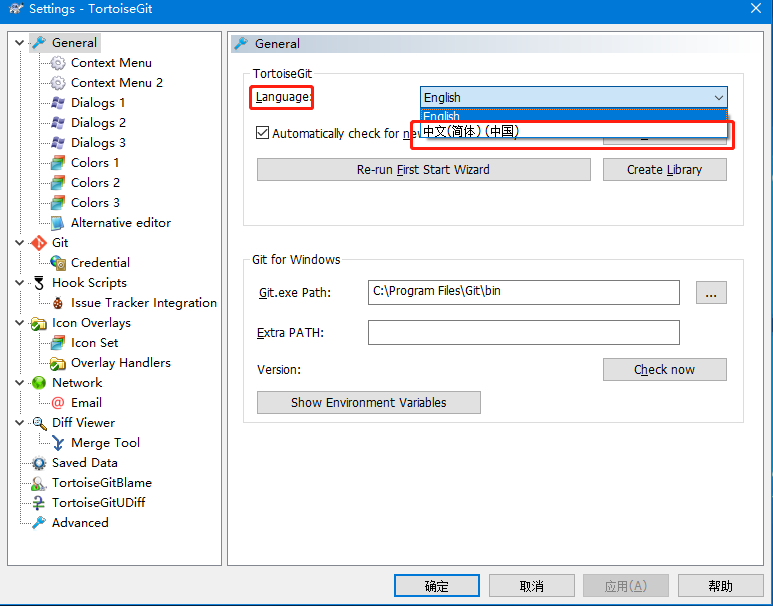Click the Dialogs 1 windows icon
The image size is (773, 606).
click(x=58, y=103)
